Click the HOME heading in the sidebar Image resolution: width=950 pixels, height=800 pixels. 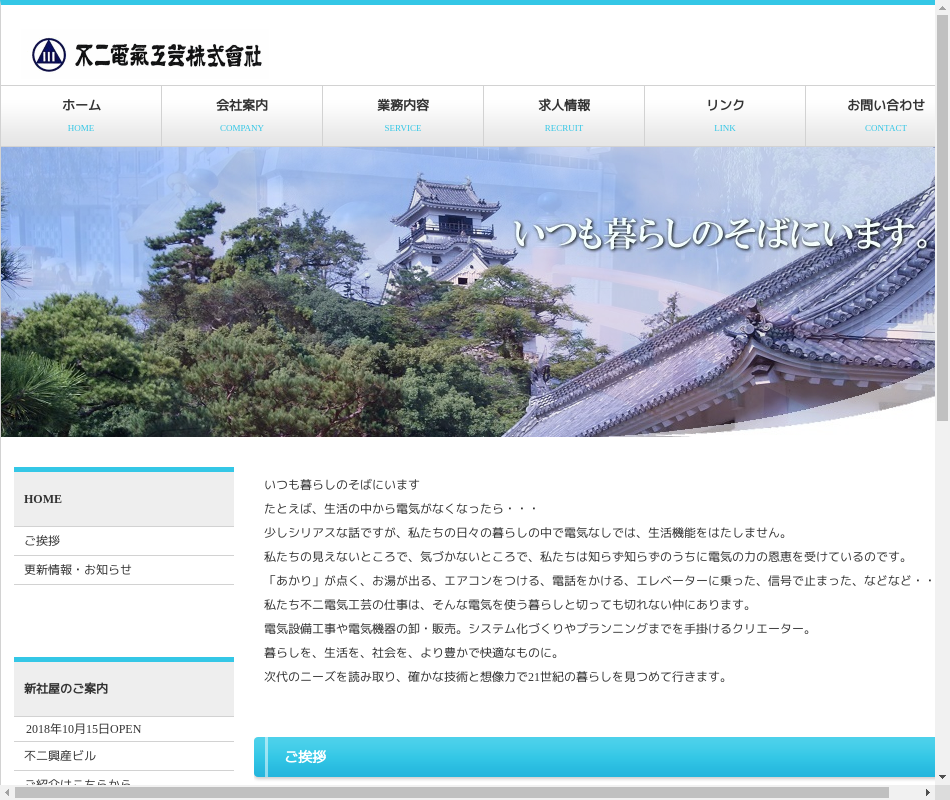click(43, 499)
